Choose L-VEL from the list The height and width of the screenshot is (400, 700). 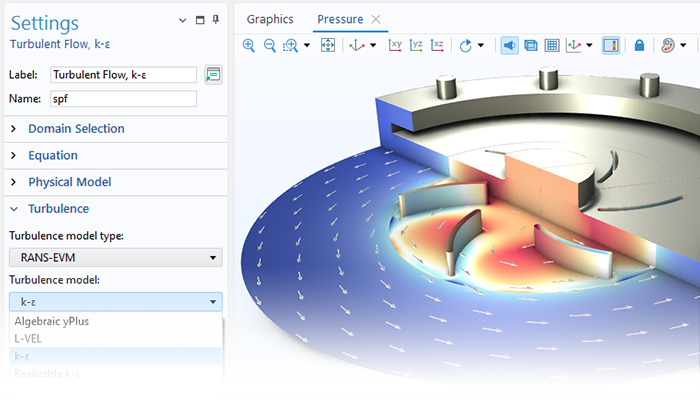[x=116, y=338]
